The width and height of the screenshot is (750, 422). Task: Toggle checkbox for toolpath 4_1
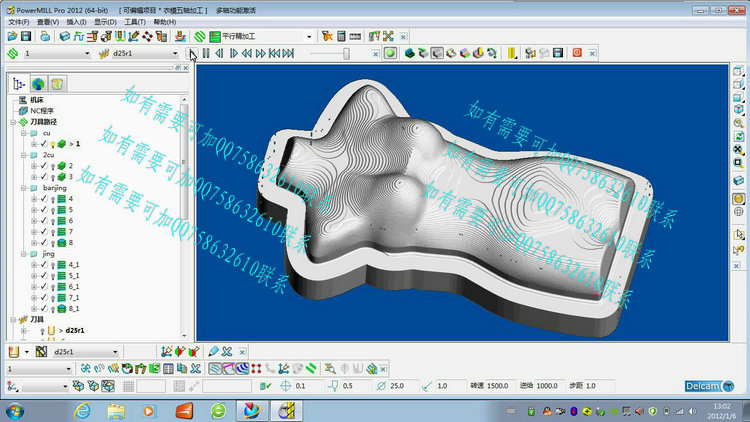click(44, 265)
